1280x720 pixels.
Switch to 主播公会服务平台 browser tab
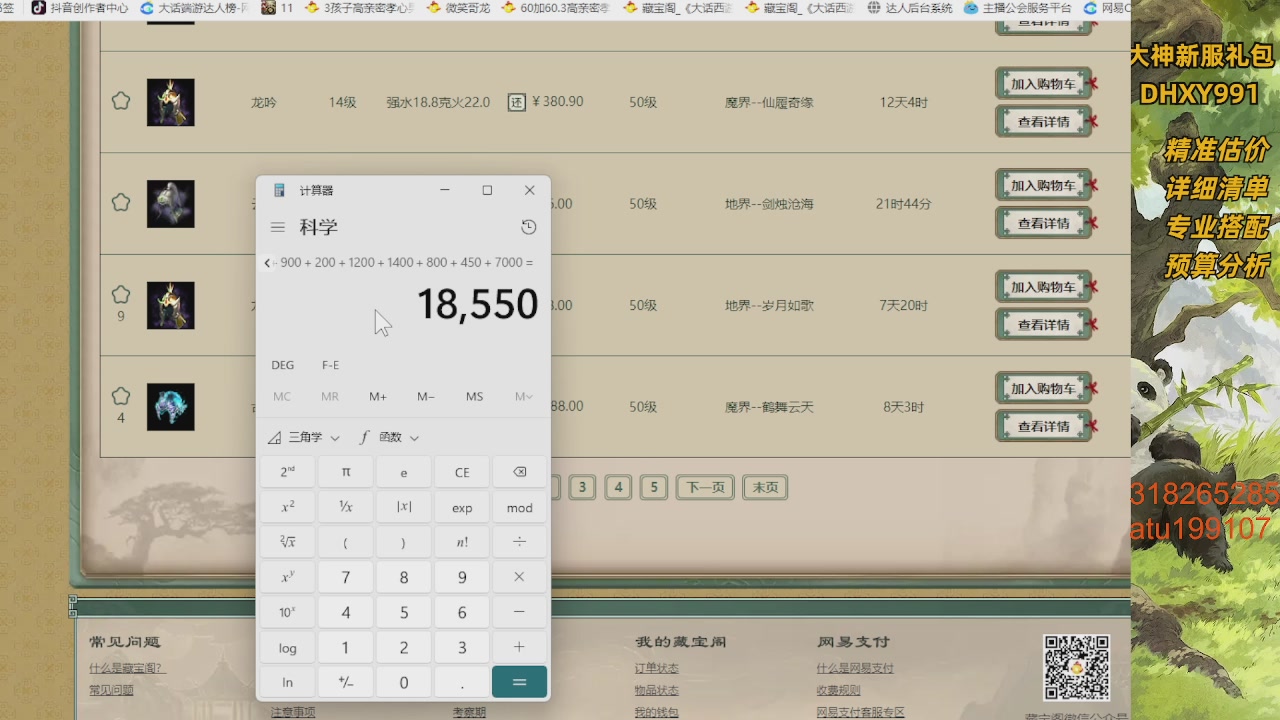coord(1018,8)
